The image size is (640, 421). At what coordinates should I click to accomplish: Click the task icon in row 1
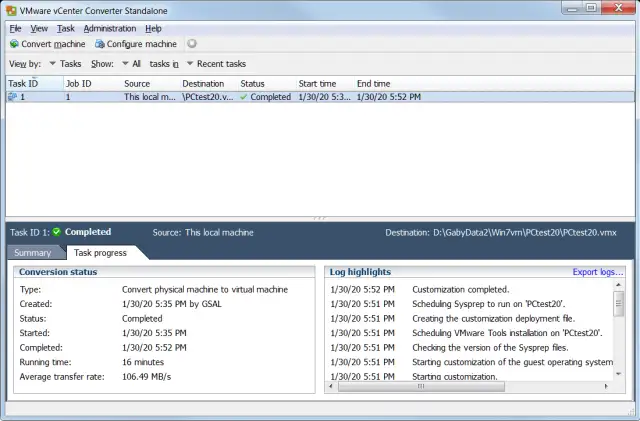click(12, 98)
